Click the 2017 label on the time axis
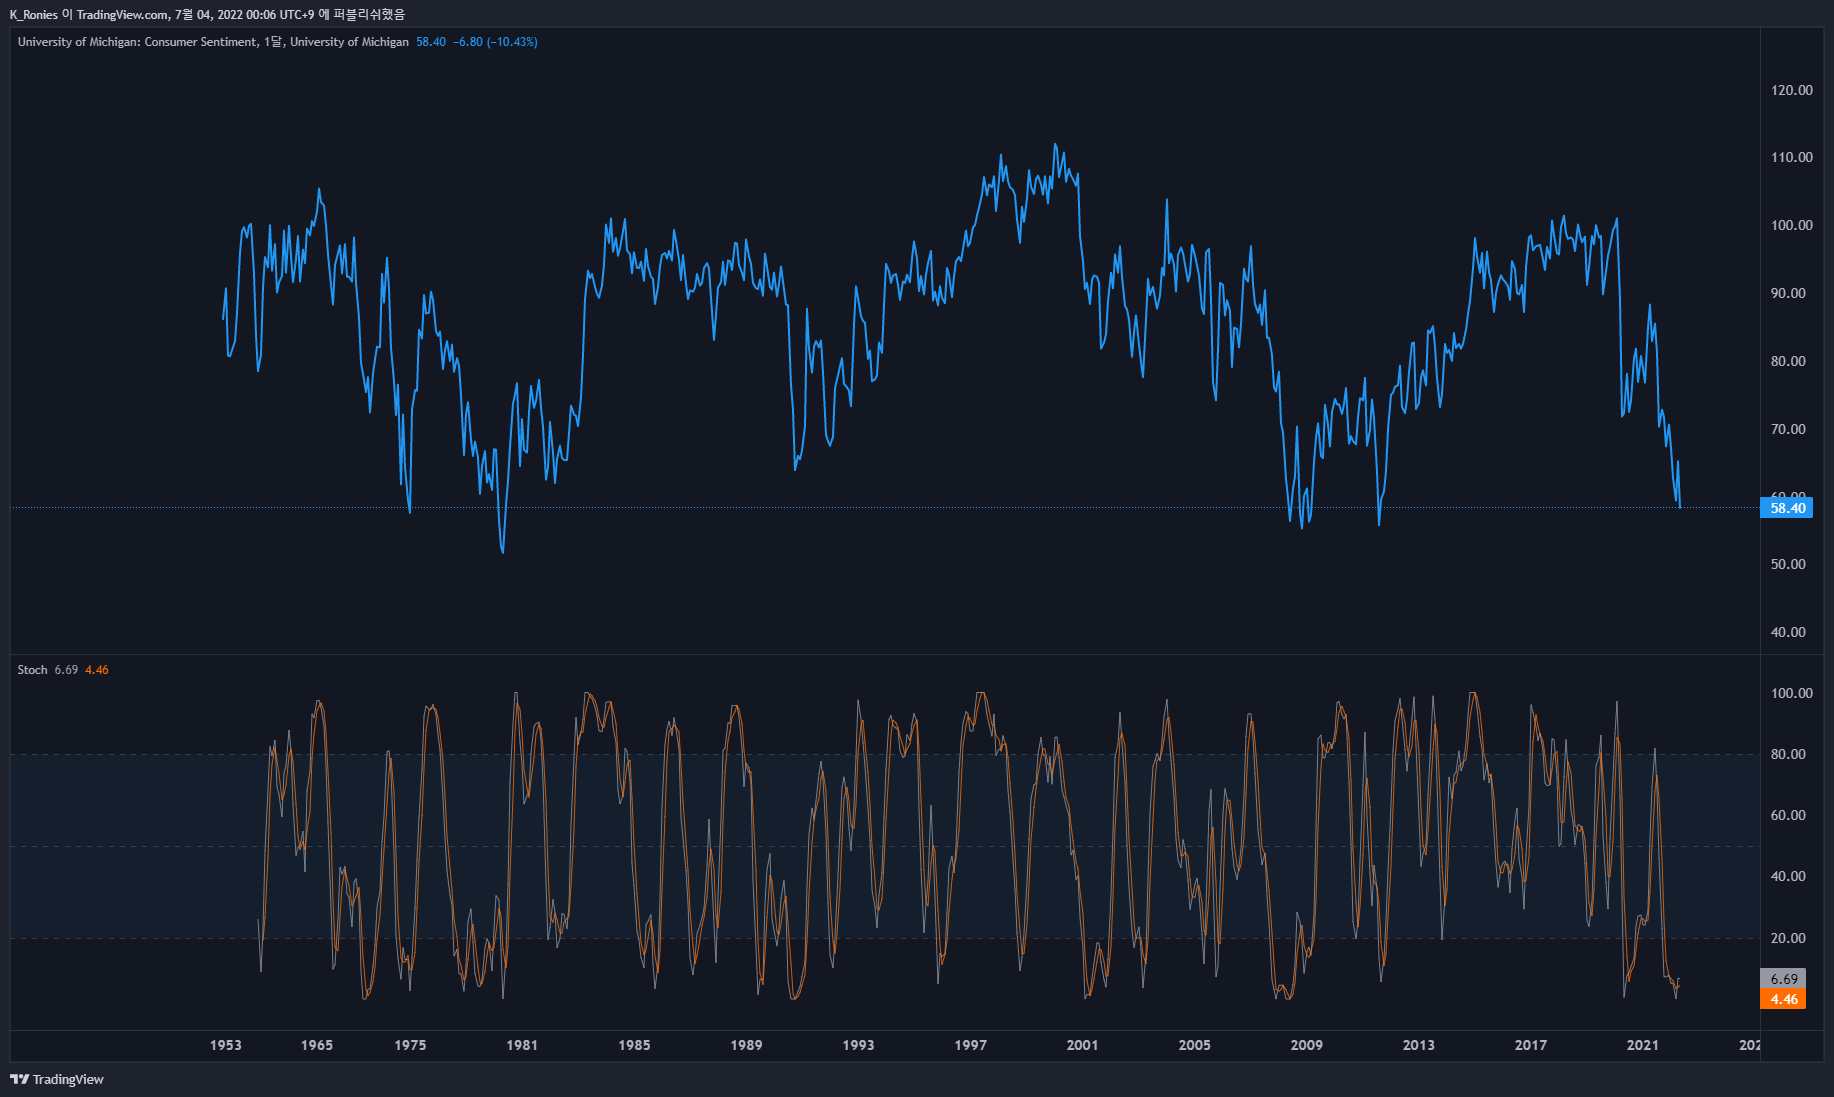 click(x=1530, y=1045)
